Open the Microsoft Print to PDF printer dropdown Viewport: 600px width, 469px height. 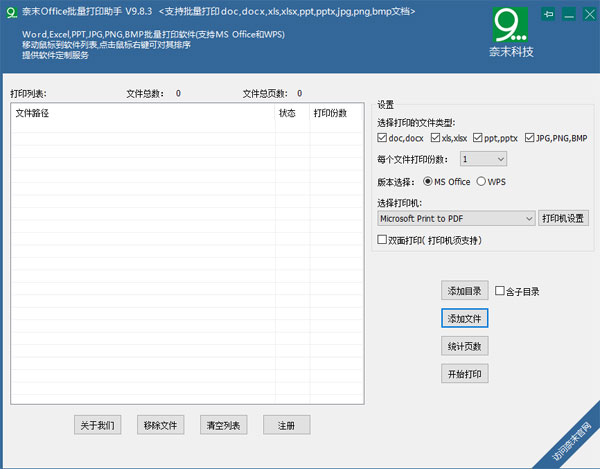coord(456,218)
